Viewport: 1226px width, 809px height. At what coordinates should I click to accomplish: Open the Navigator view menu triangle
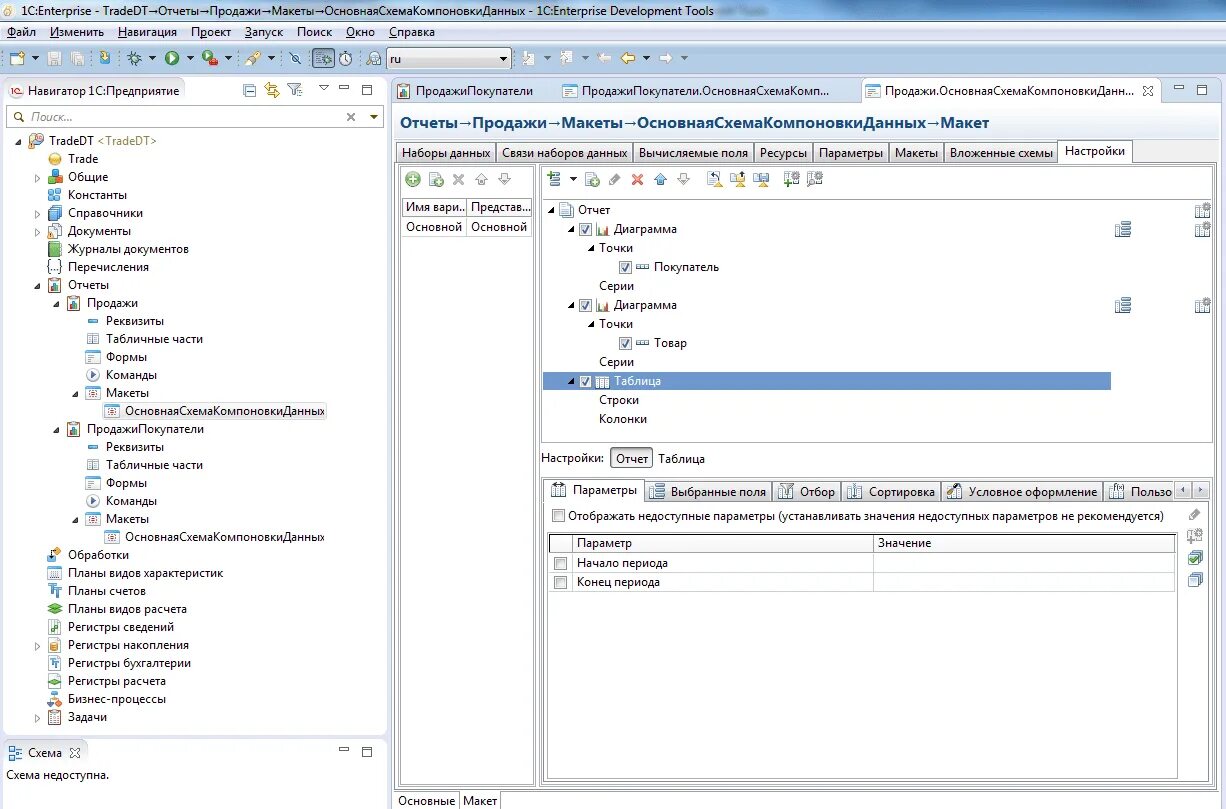[x=323, y=89]
